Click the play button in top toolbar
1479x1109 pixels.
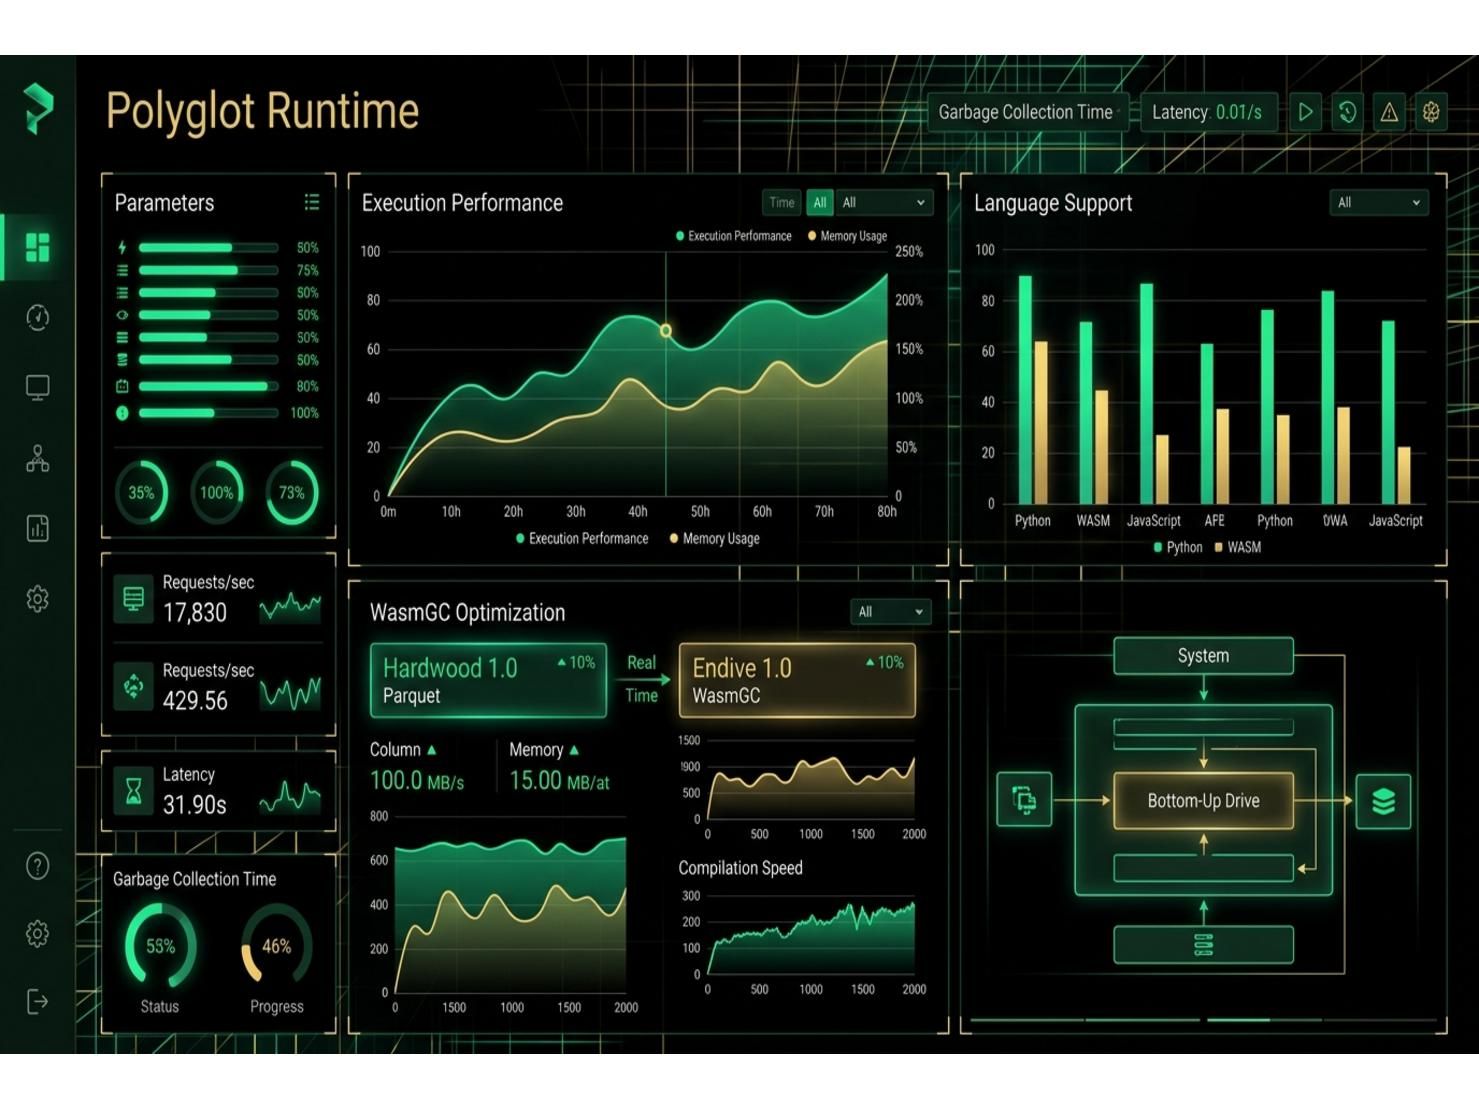1305,112
